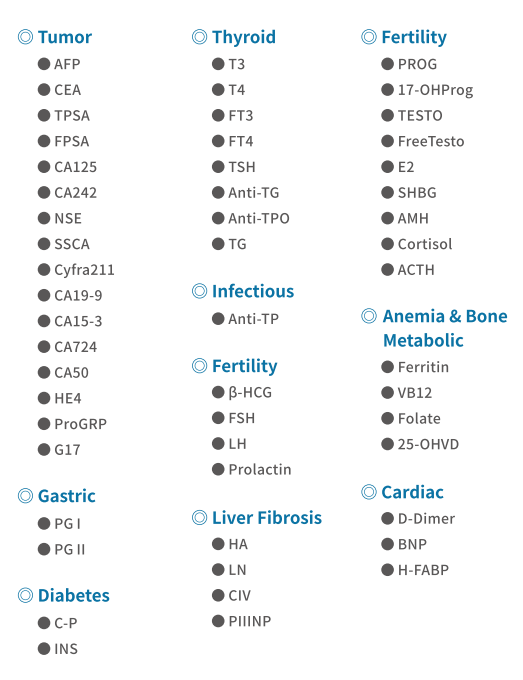Screen dimensions: 523x680
Task: Click the ring icon next to Liver Fibrosis
Action: point(199,517)
